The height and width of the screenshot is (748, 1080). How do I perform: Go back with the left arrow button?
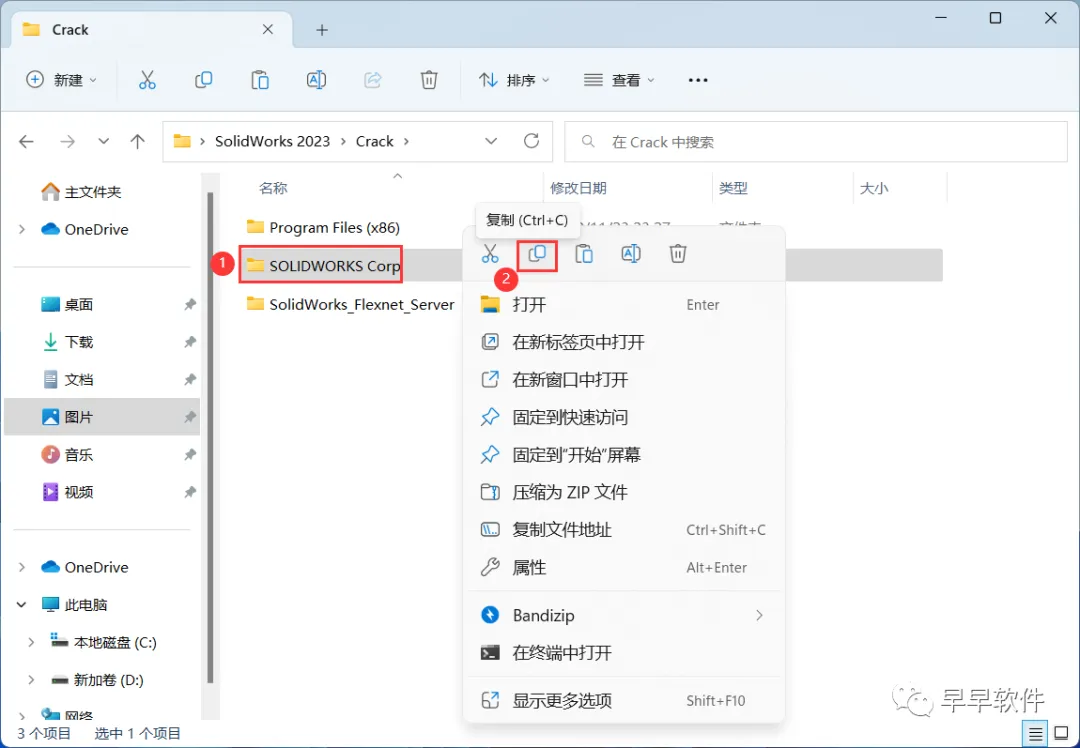coord(26,141)
